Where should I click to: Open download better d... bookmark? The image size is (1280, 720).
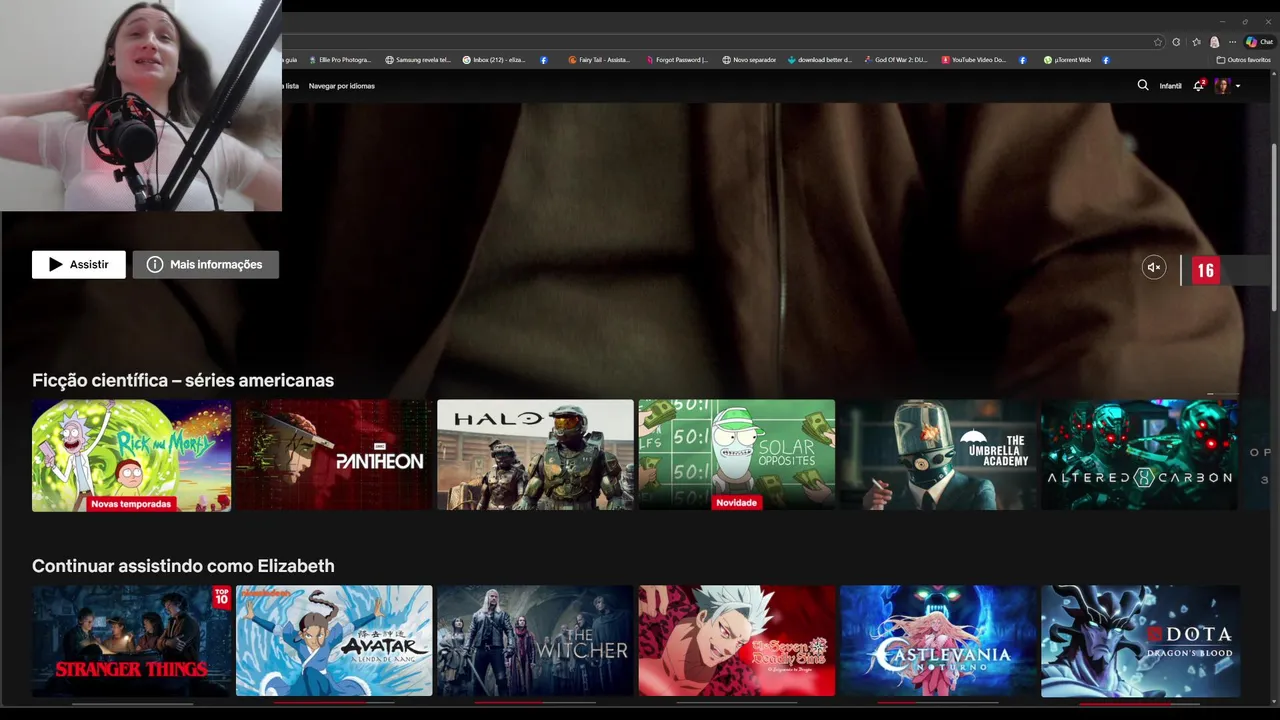point(820,60)
